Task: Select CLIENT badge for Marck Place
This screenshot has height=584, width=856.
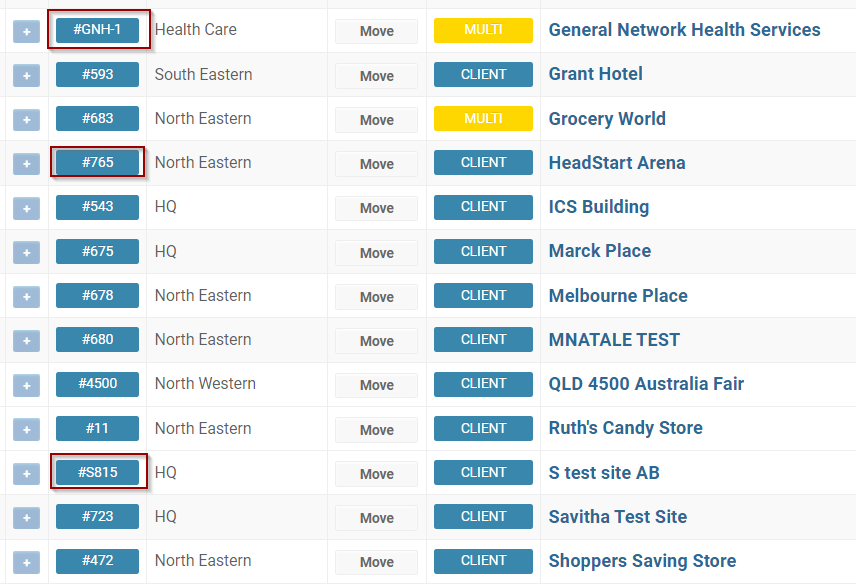Action: coord(483,252)
